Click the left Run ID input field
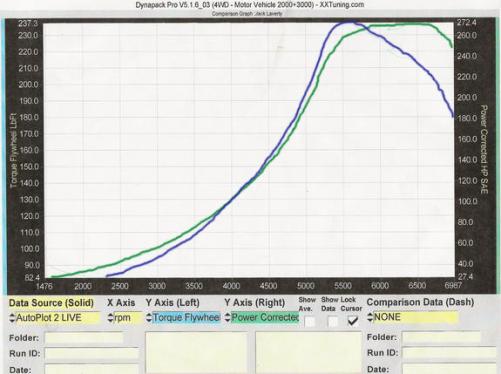This screenshot has height=374, width=501. click(92, 354)
